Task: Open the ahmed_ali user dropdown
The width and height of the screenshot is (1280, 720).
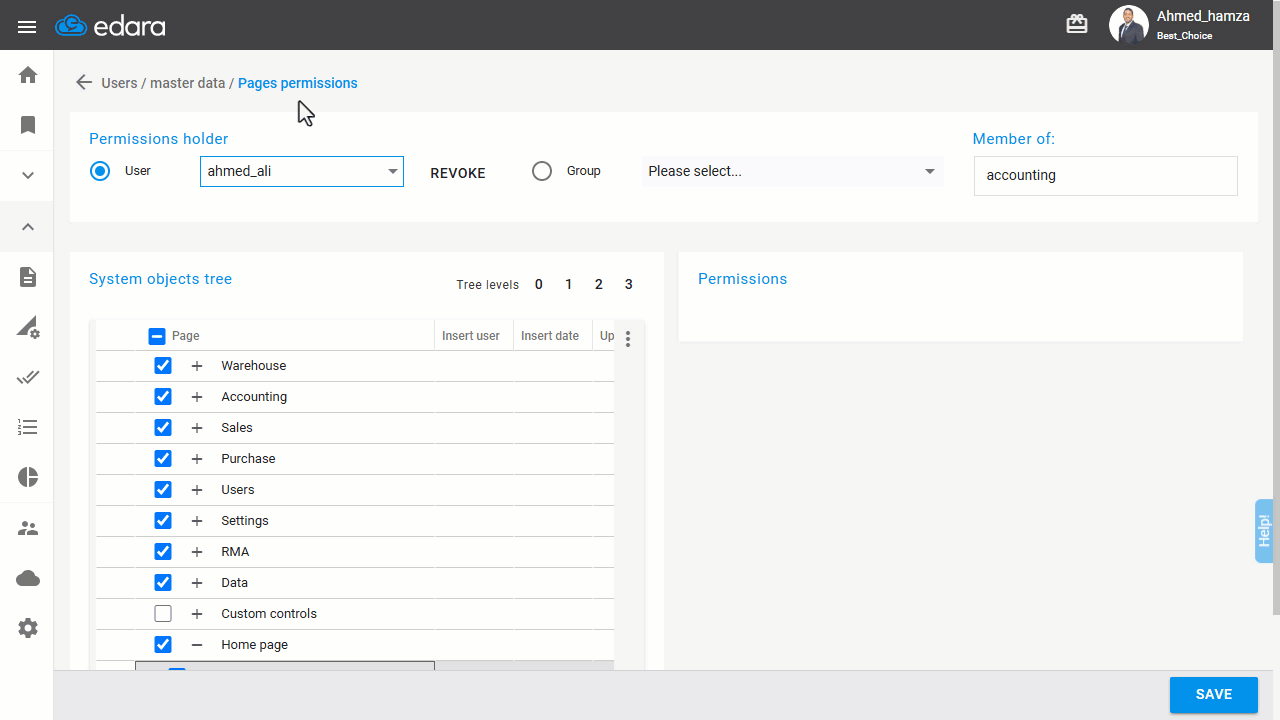Action: click(x=302, y=171)
